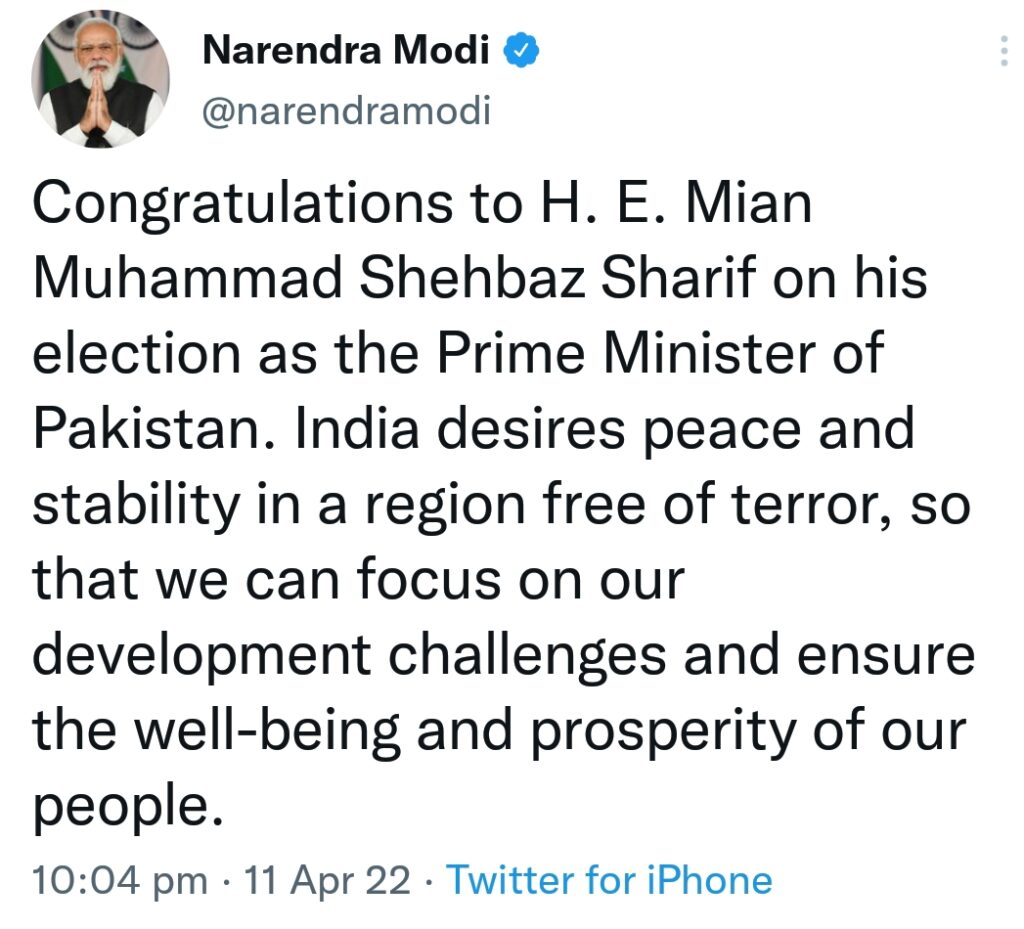
Task: Click the 10:04 pm timestamp
Action: click(x=120, y=880)
